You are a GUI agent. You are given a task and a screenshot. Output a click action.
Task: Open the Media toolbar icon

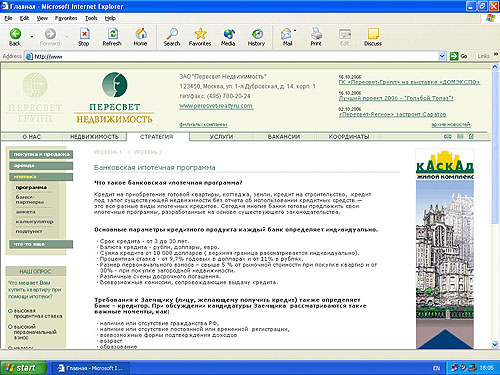point(228,37)
